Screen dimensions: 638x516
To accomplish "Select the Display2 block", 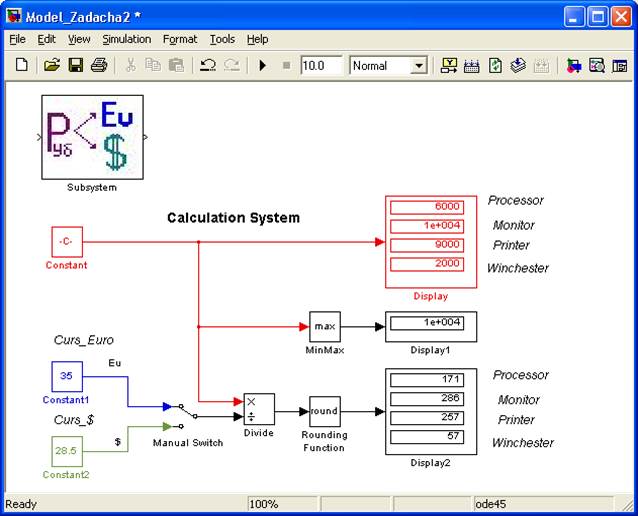I will [x=431, y=411].
